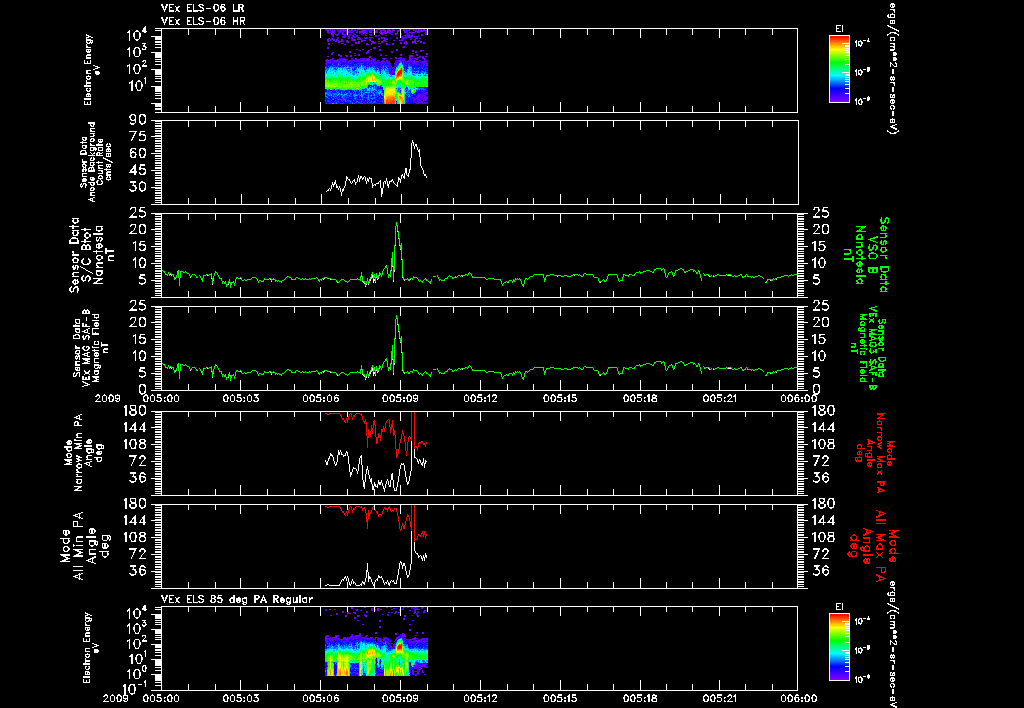Select the 'VEx ELS 85 deg PA Regular' label
1024x708 pixels.
coord(237,599)
